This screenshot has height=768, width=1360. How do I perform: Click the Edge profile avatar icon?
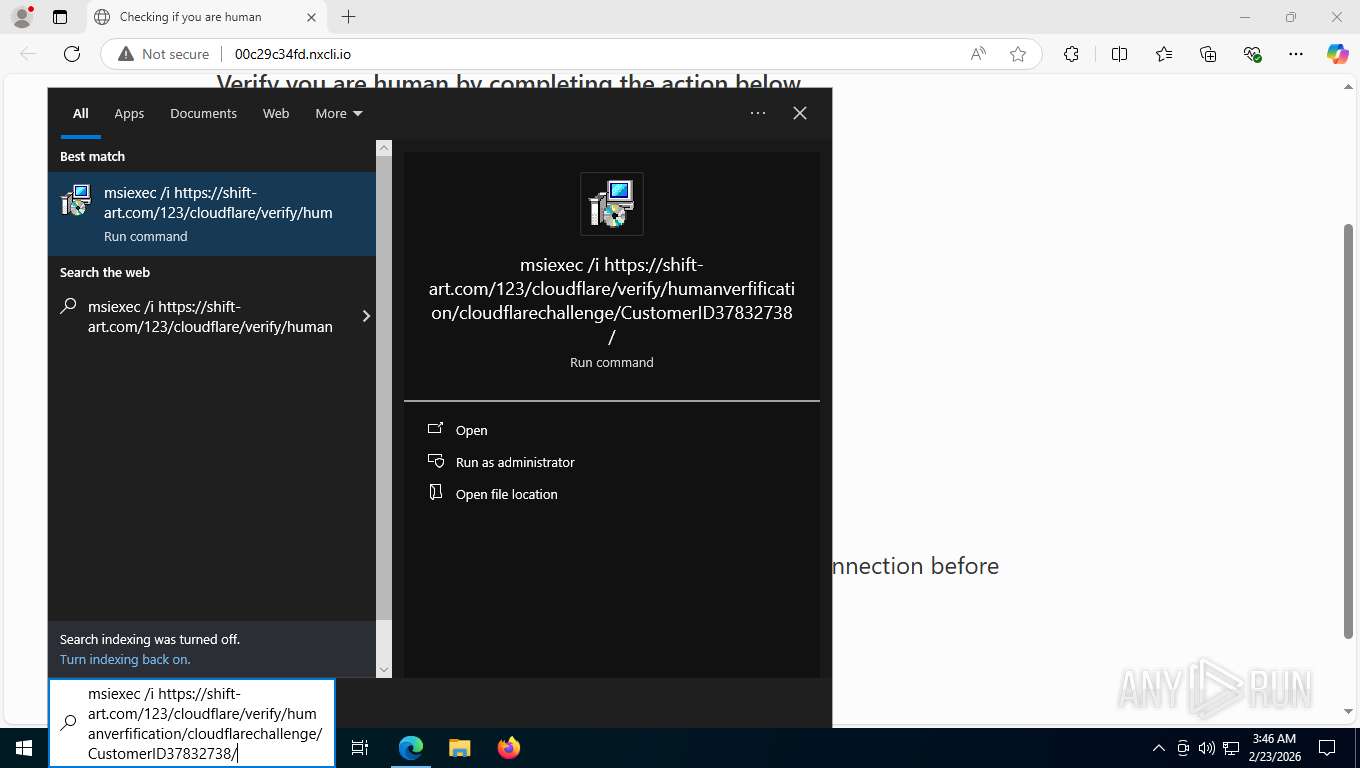point(21,17)
